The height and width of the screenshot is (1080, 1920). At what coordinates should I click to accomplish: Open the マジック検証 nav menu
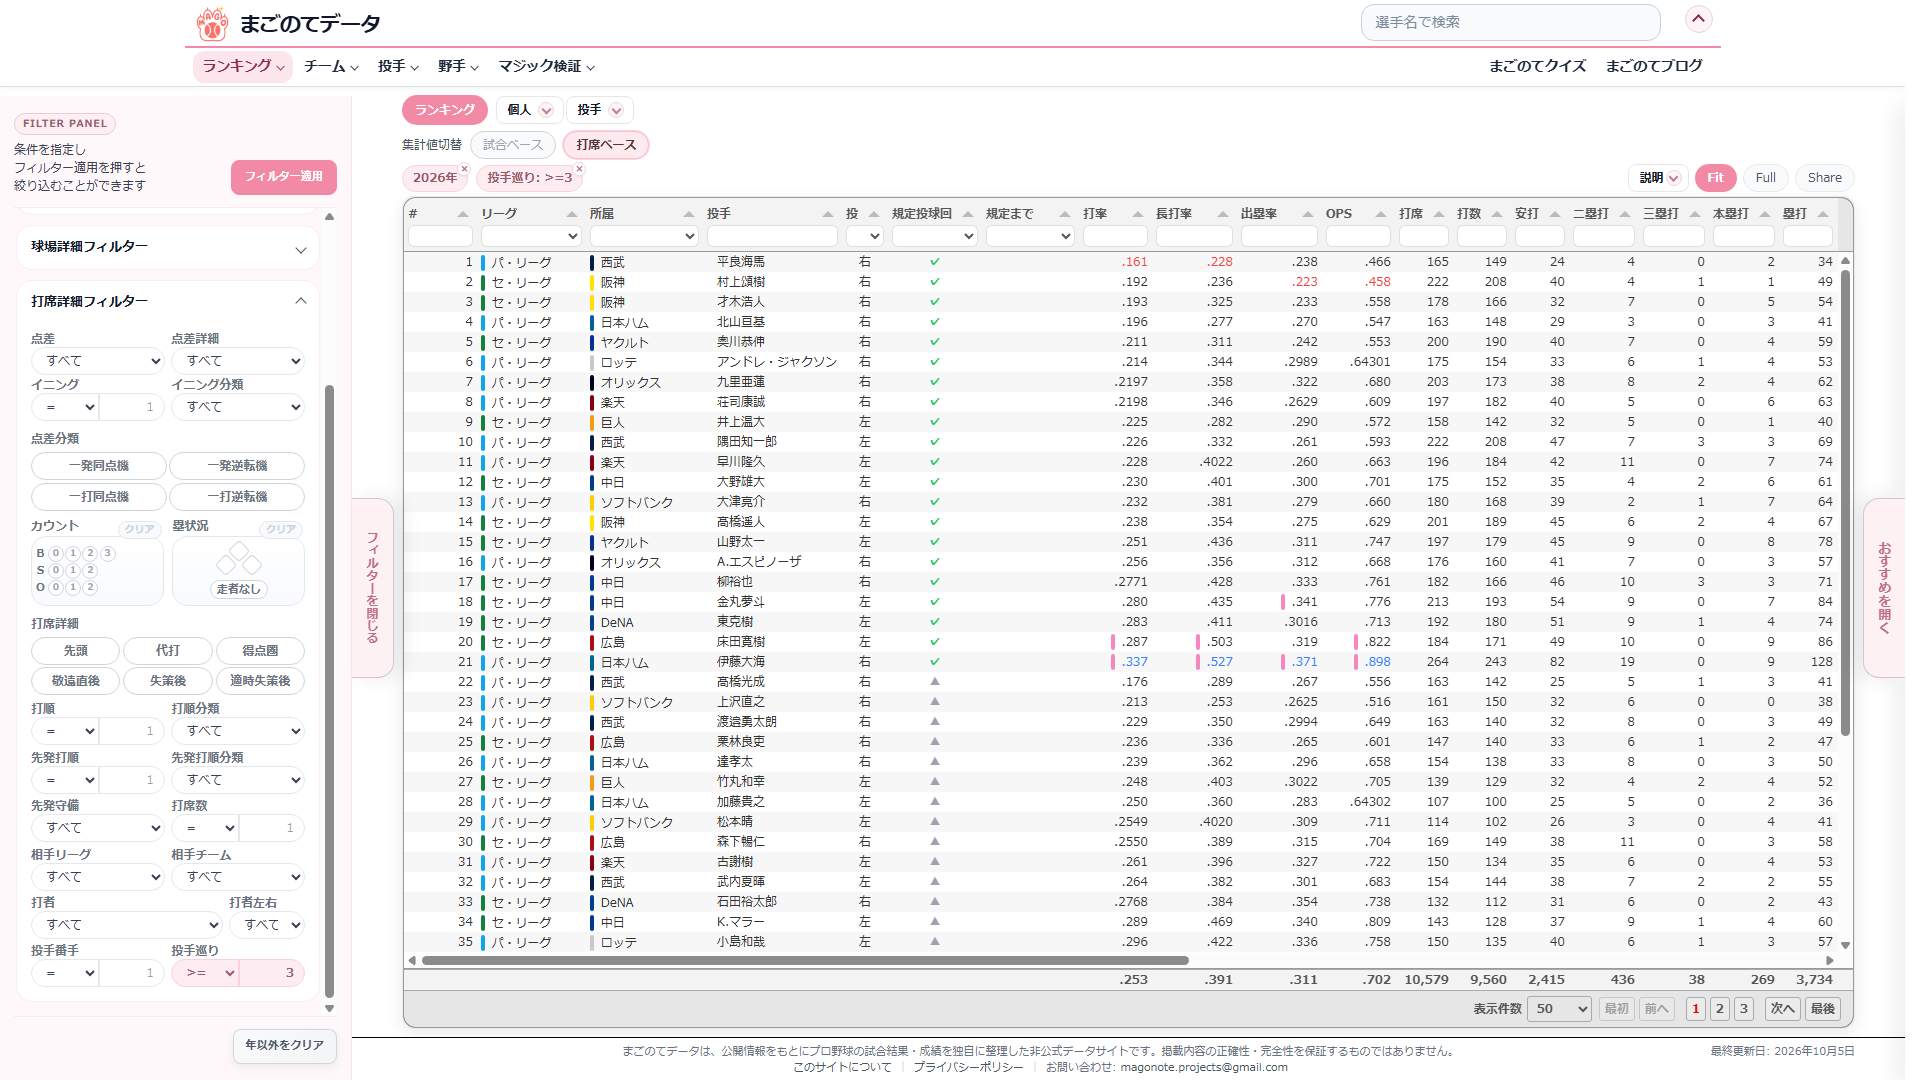tap(546, 66)
